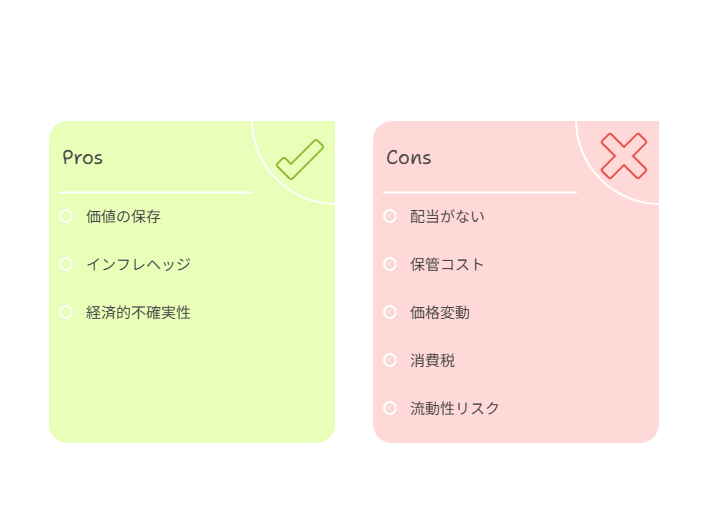Viewport: 708px width, 528px height.
Task: Click the bullet circle beside 流動性リスク
Action: coord(390,408)
